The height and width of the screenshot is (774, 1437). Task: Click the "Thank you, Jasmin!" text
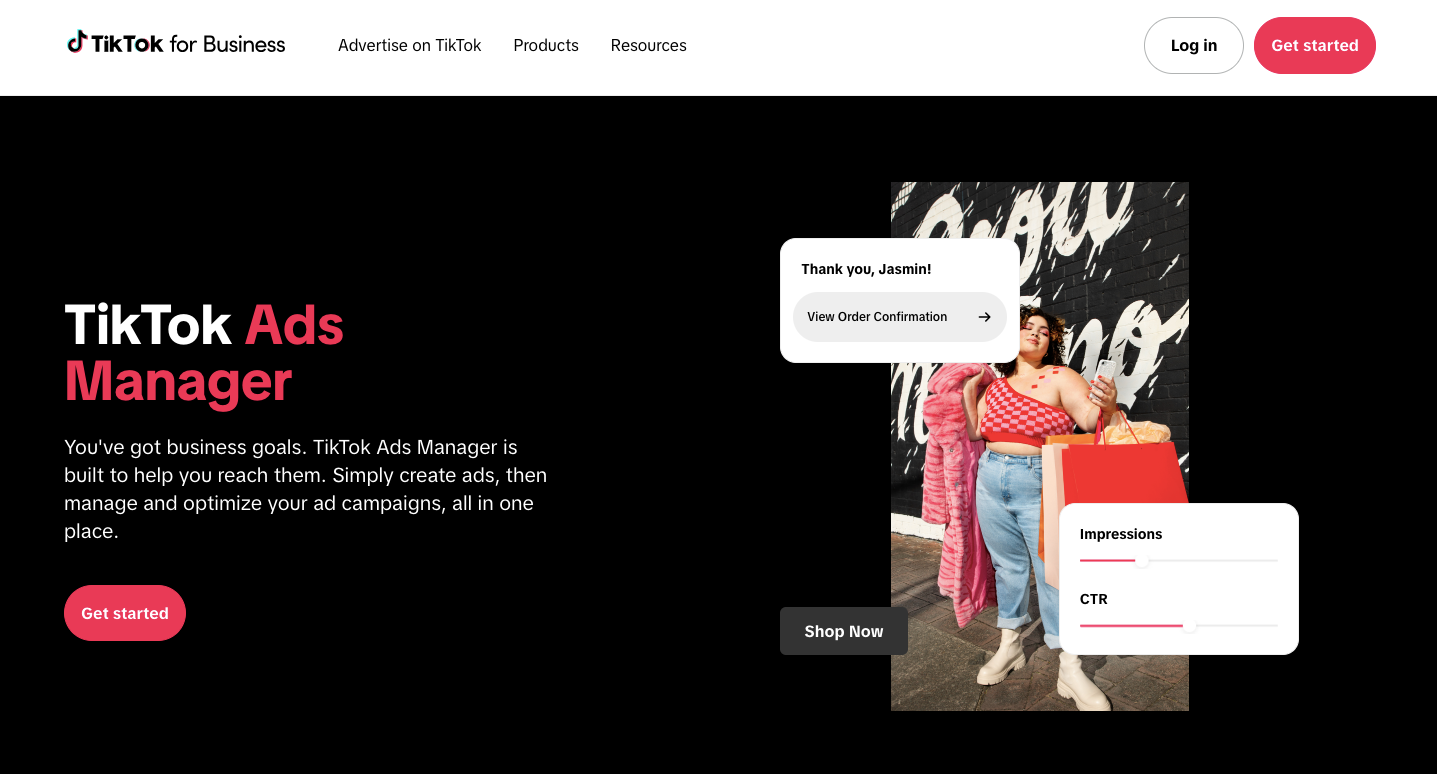coord(866,269)
